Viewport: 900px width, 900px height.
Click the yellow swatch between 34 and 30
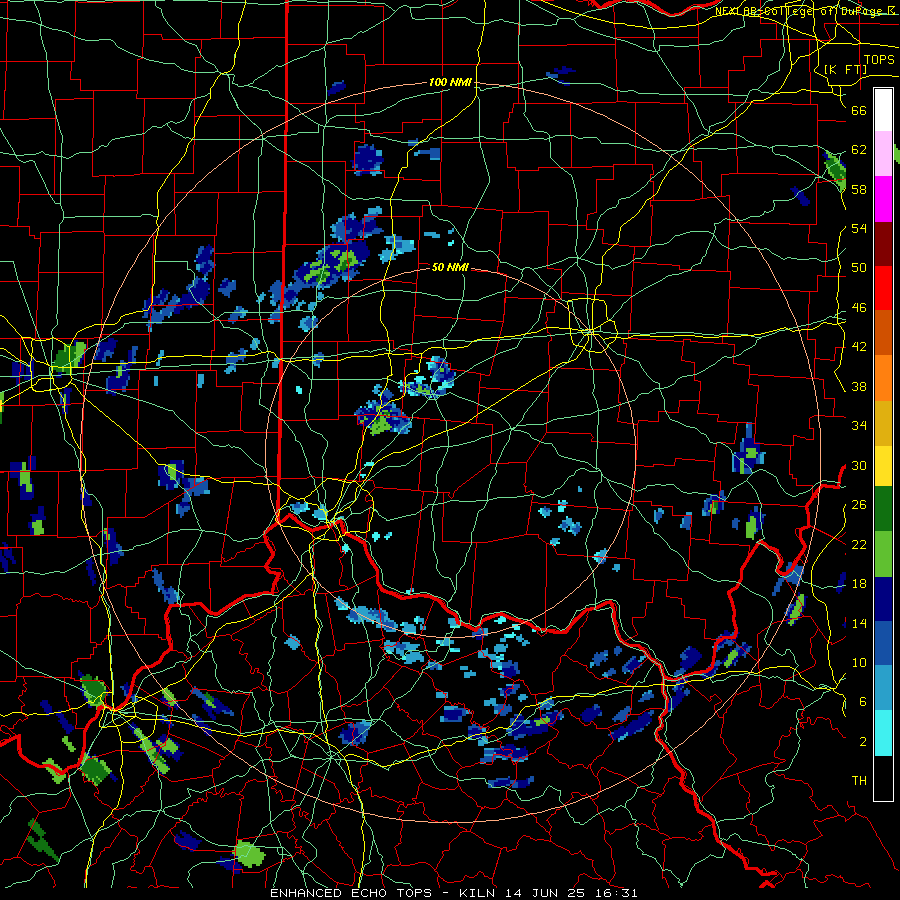click(x=883, y=466)
